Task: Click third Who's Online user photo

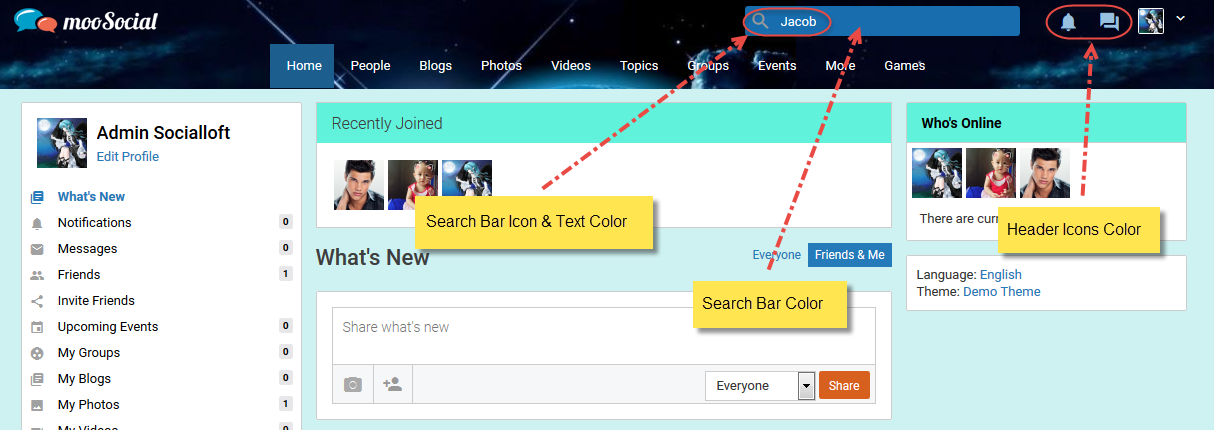Action: pos(1045,173)
